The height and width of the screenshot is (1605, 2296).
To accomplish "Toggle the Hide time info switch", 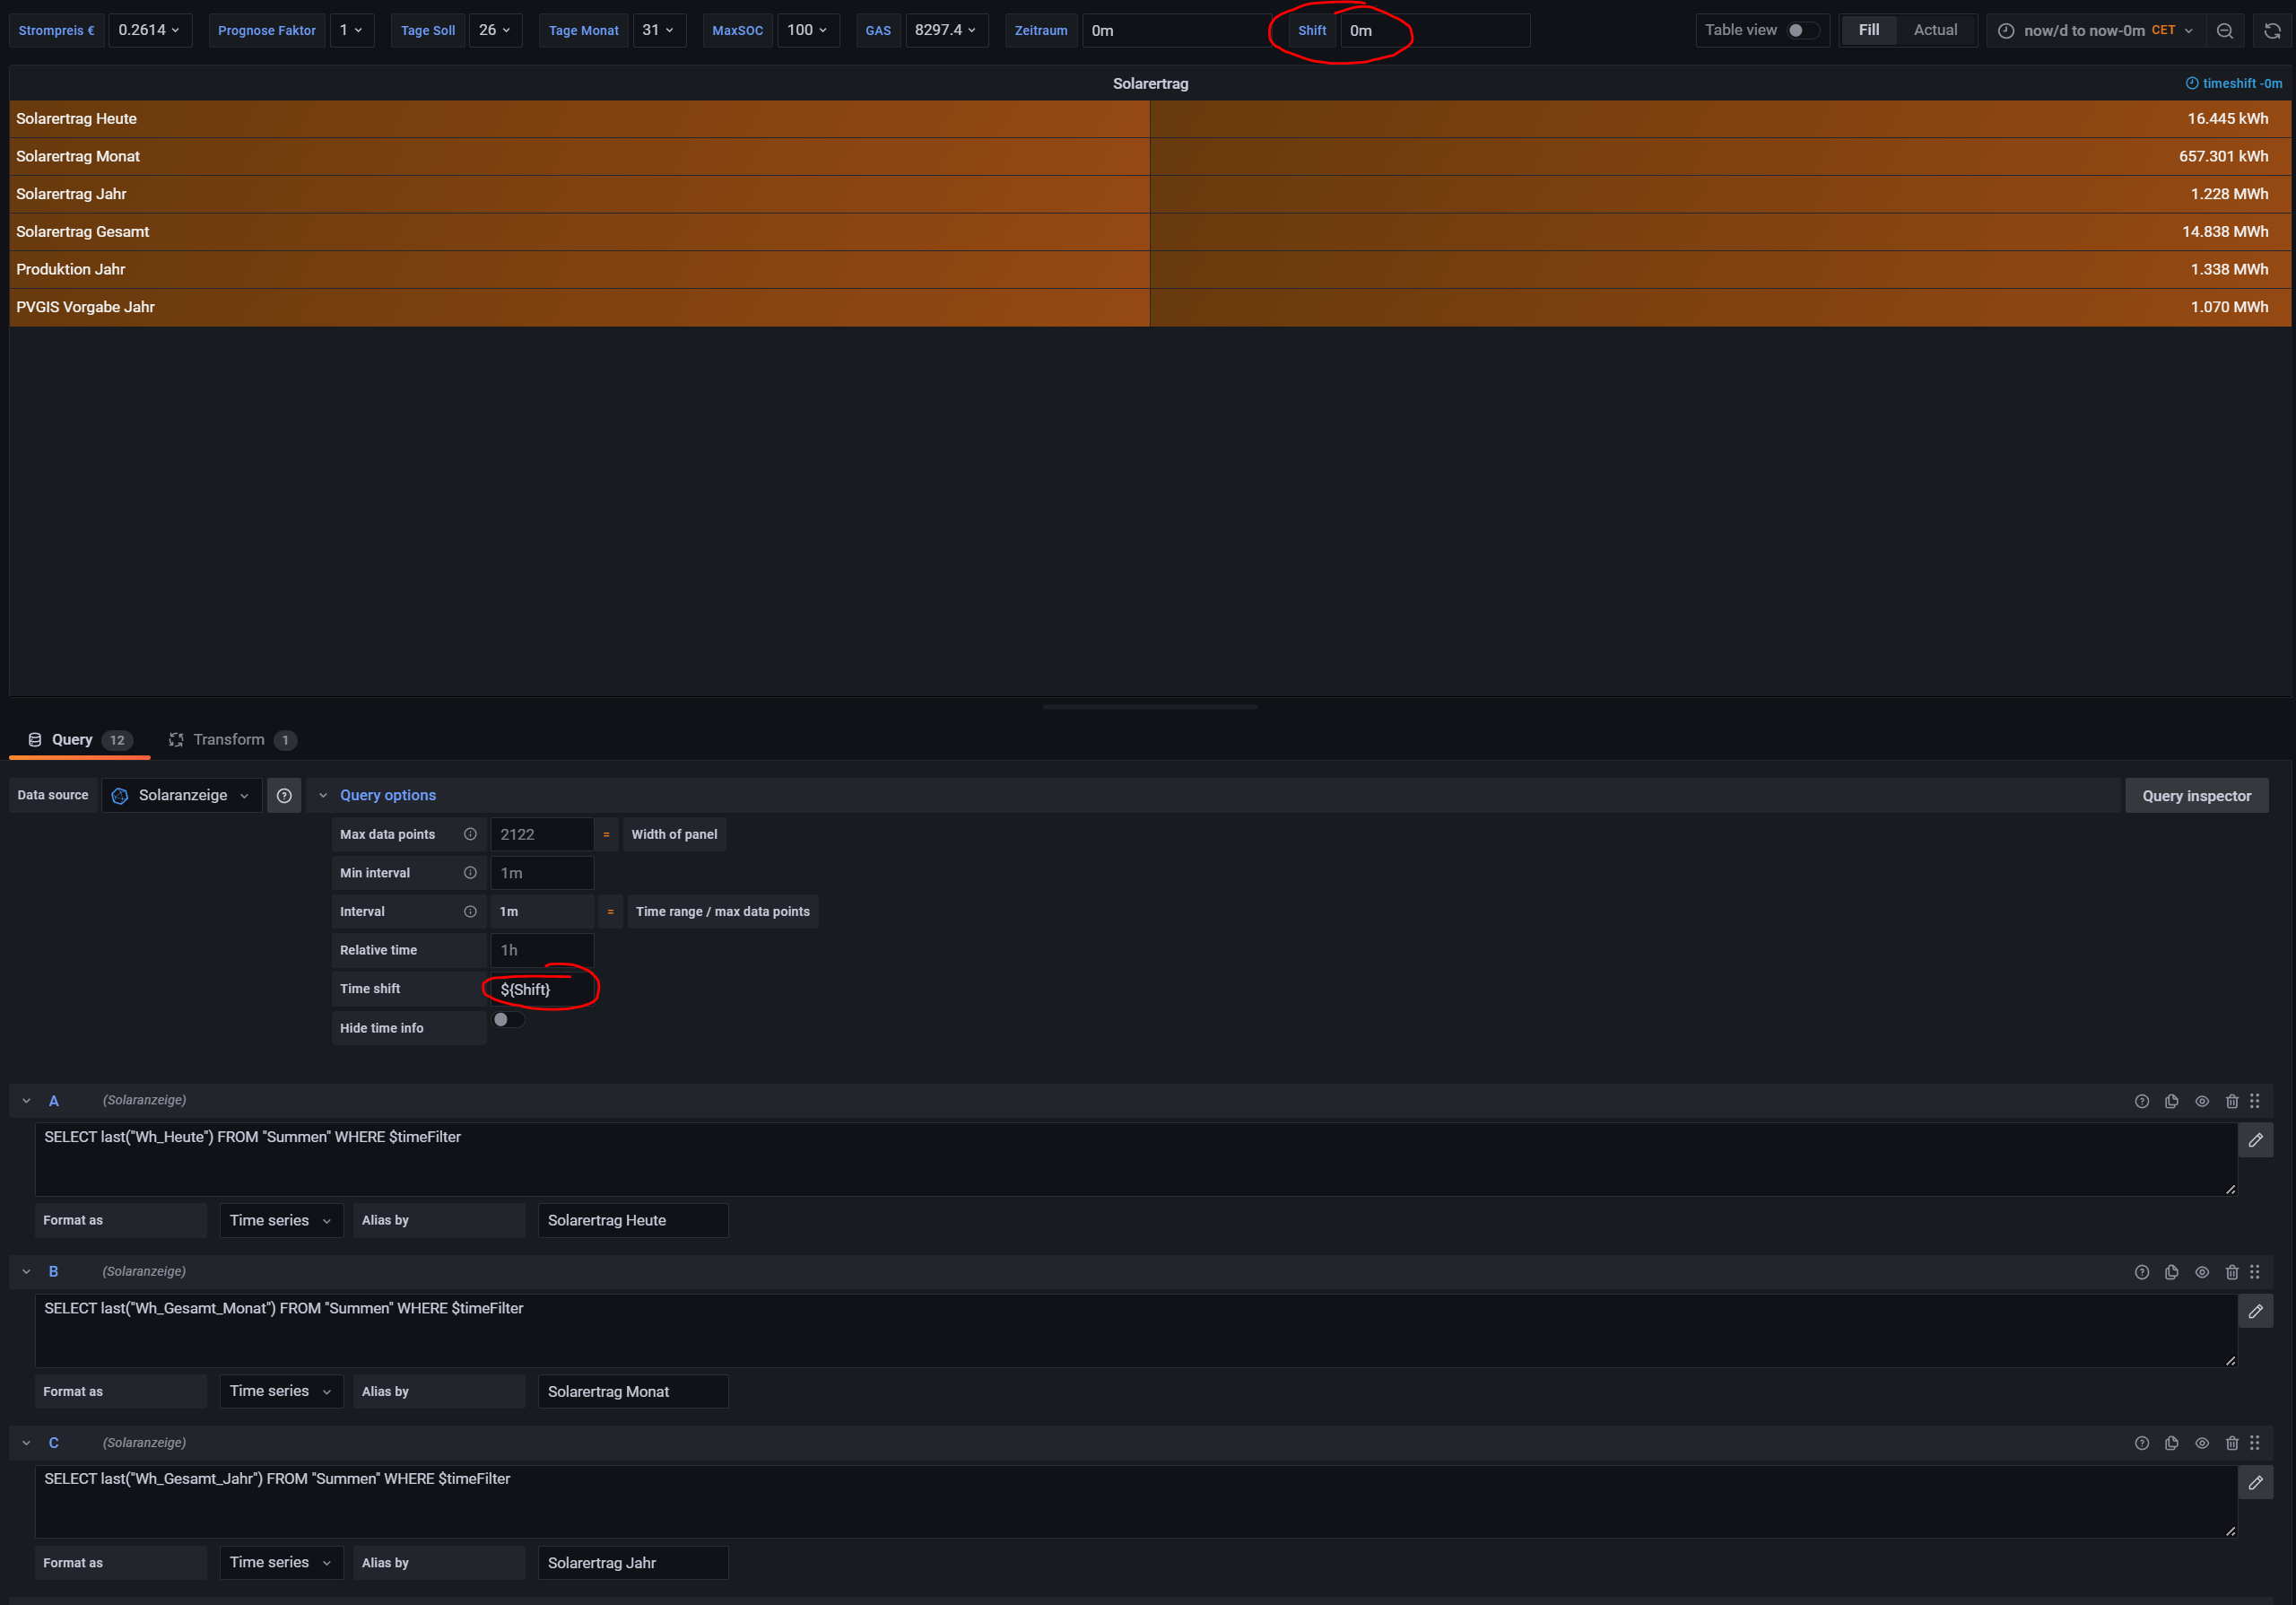I will pyautogui.click(x=507, y=1020).
